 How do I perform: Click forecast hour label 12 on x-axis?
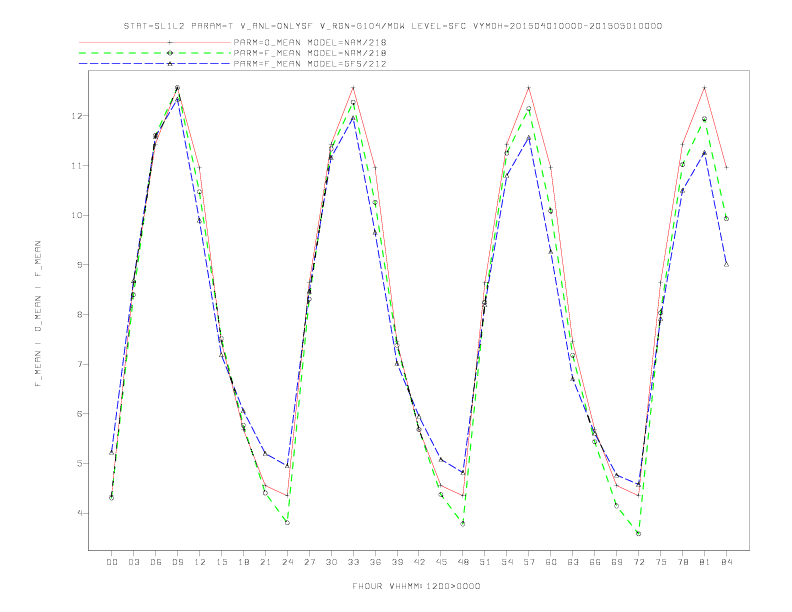pyautogui.click(x=200, y=562)
